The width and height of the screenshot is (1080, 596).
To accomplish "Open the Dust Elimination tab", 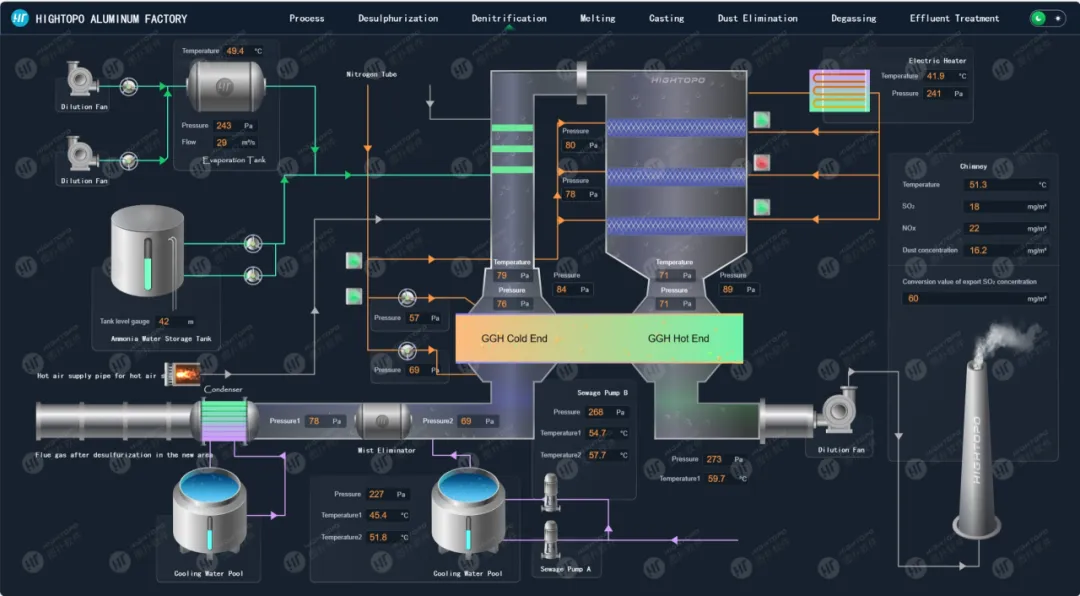I will tap(758, 19).
